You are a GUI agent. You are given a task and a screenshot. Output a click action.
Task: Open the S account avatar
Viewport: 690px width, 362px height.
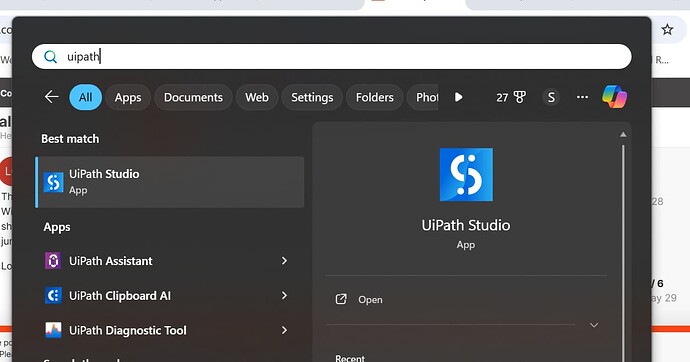(551, 97)
